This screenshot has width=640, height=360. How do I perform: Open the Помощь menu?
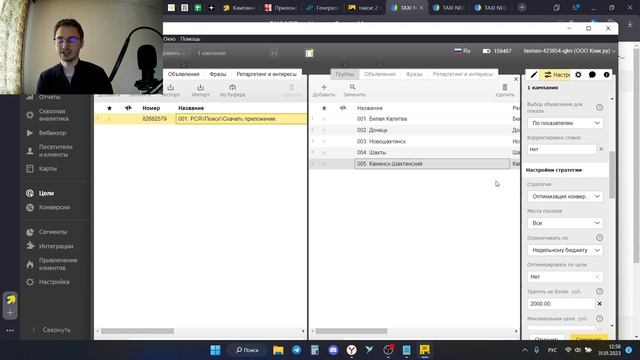pos(190,39)
